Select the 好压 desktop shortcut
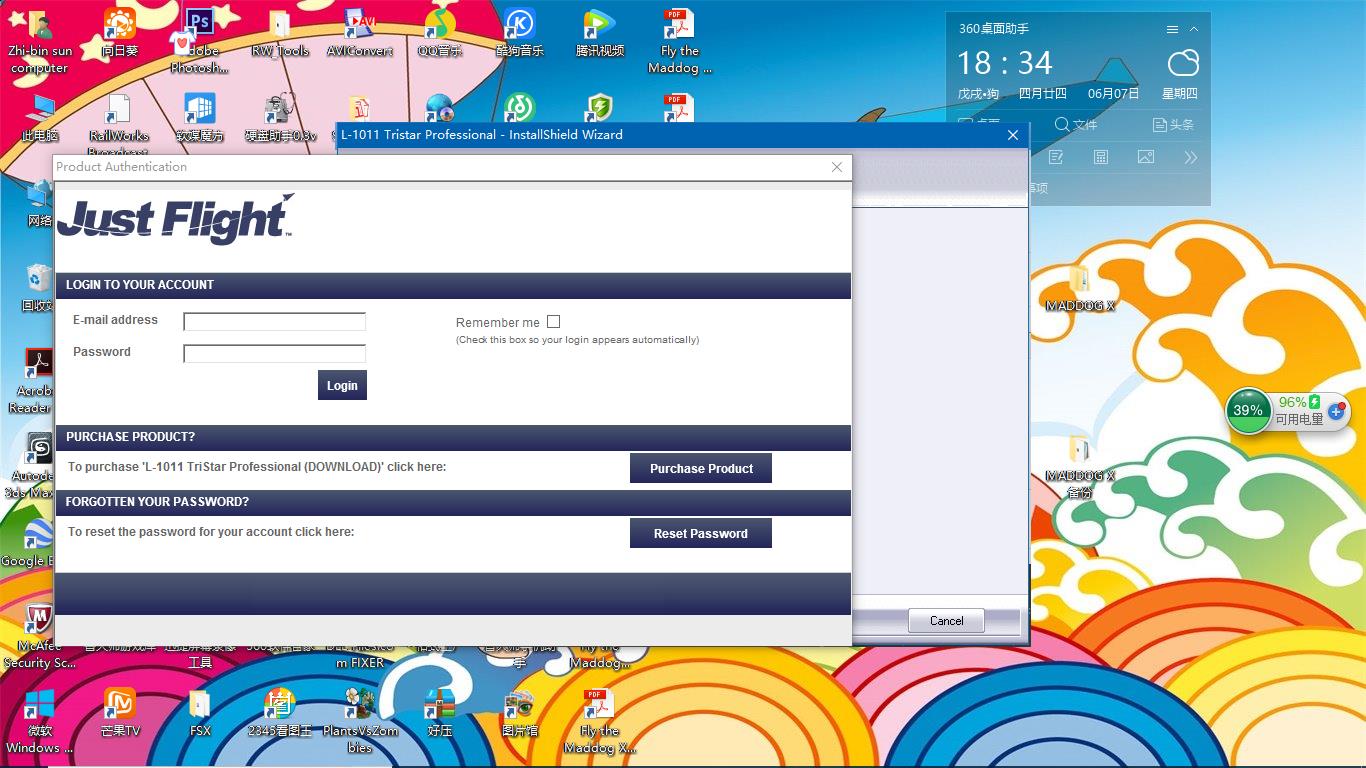 click(440, 713)
